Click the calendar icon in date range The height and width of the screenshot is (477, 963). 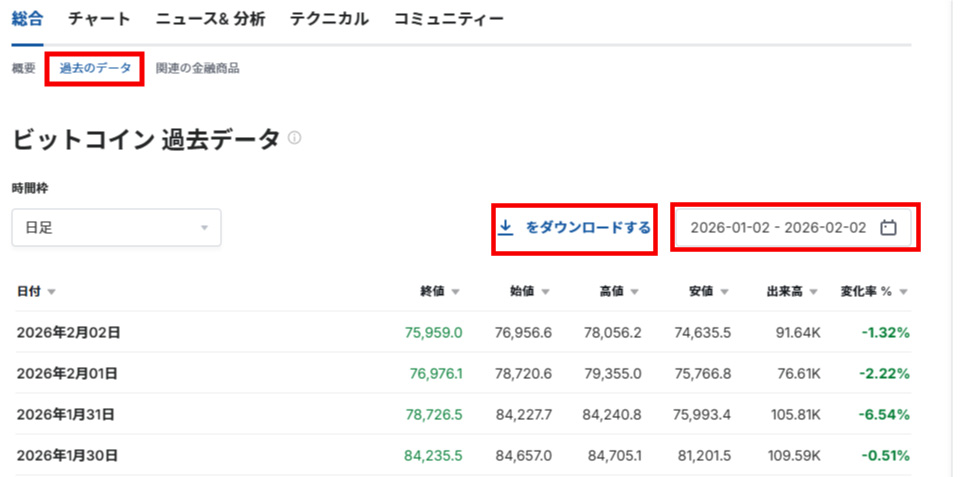(888, 228)
